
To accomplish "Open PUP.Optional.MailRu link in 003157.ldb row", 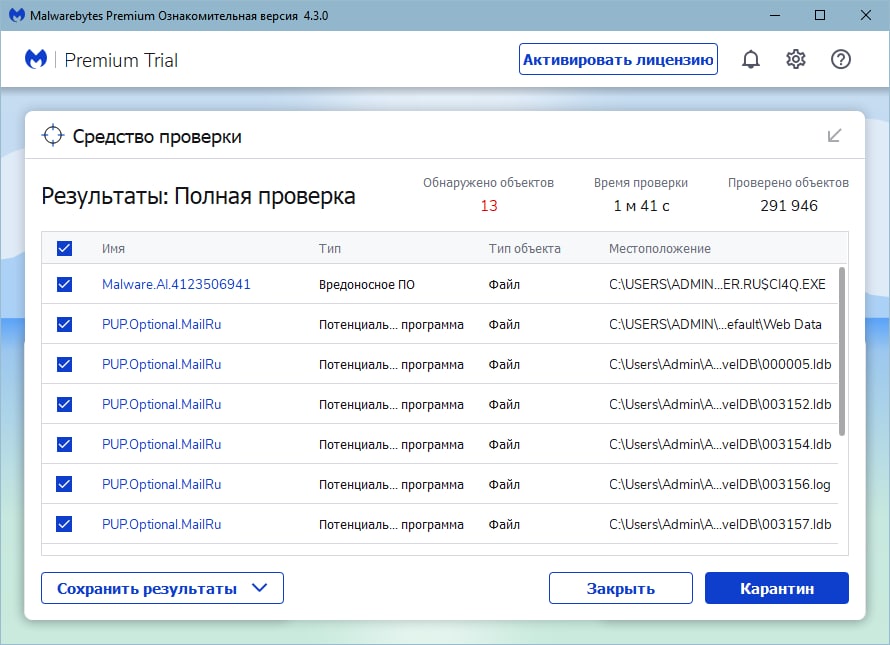I will [161, 524].
